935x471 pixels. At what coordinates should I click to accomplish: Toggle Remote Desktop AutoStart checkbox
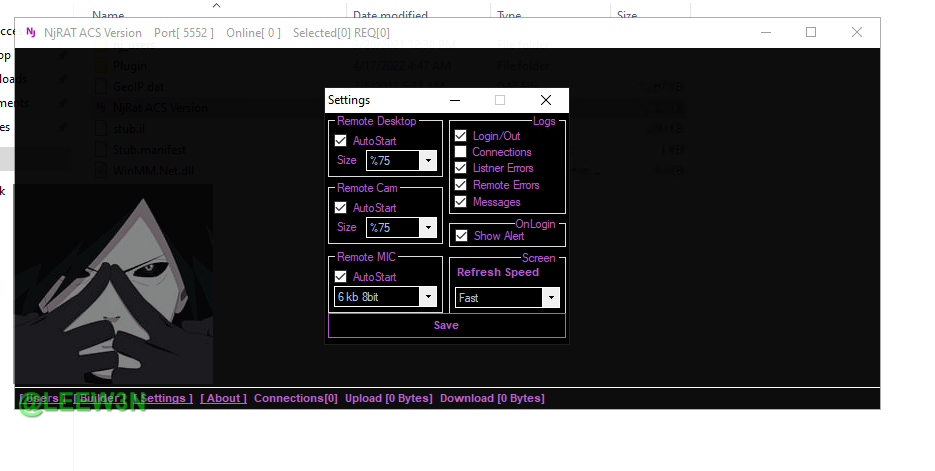coord(341,141)
